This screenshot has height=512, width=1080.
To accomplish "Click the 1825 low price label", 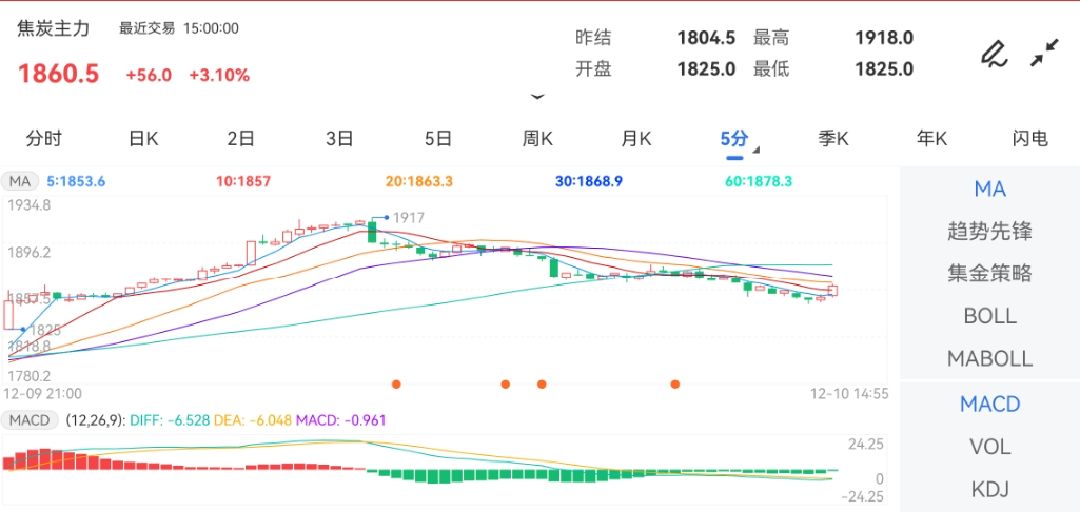I will click(45, 329).
